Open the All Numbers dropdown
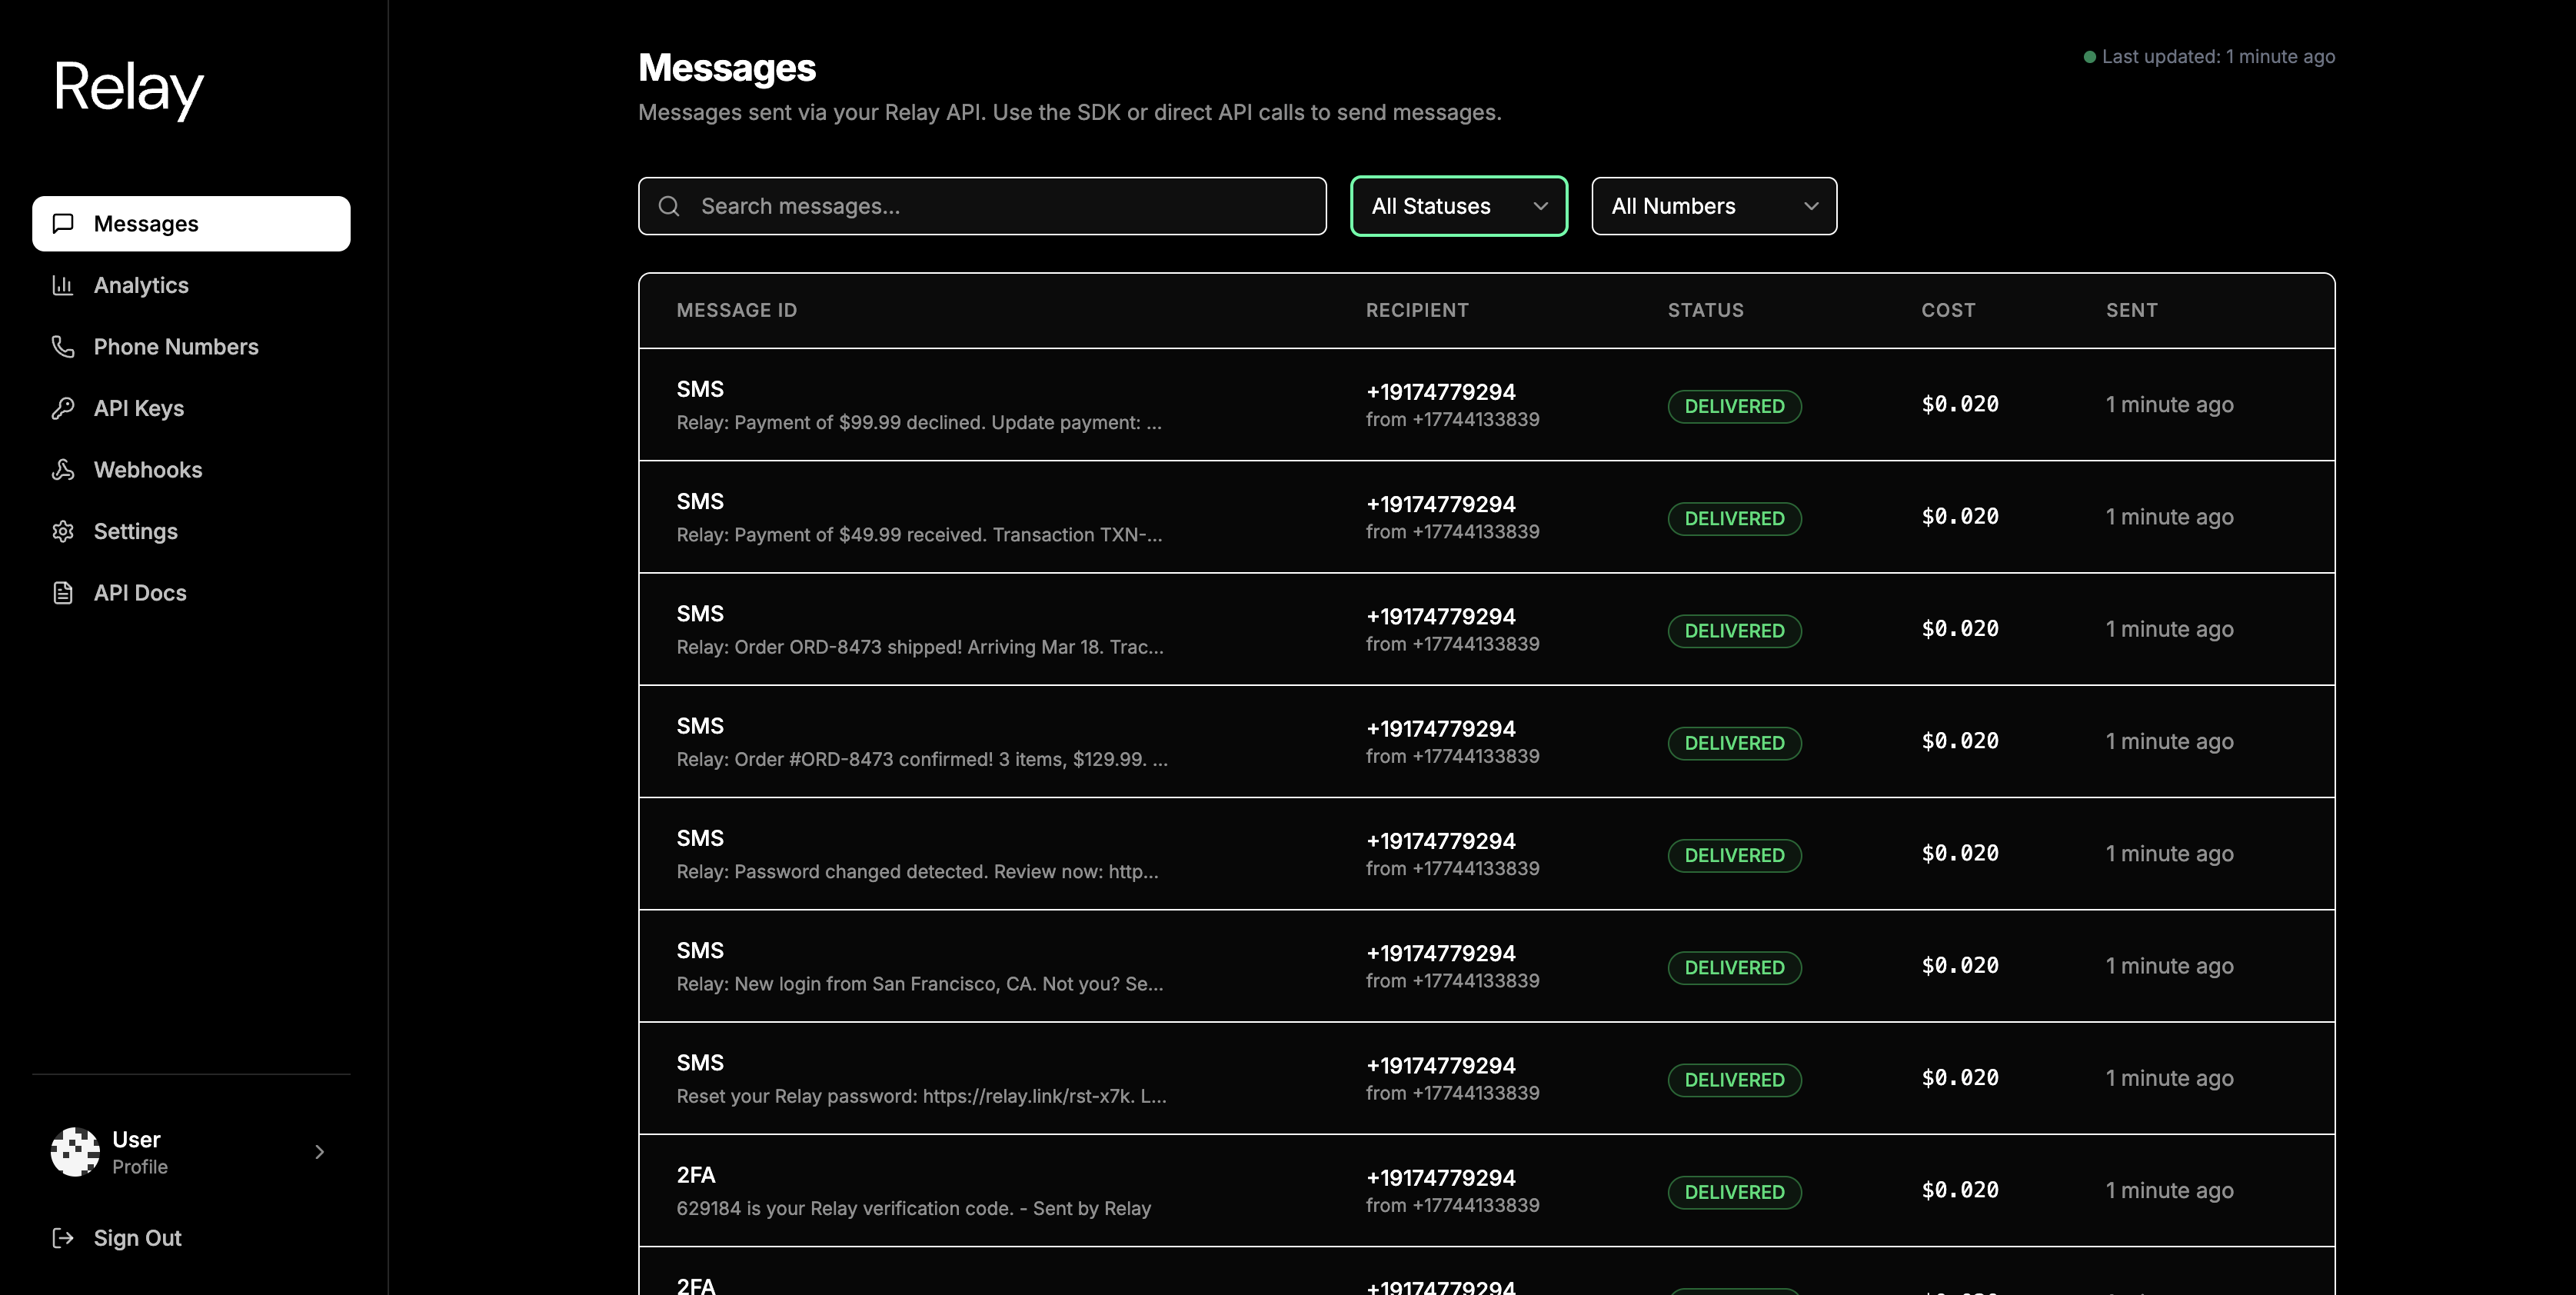The height and width of the screenshot is (1295, 2576). [1713, 206]
